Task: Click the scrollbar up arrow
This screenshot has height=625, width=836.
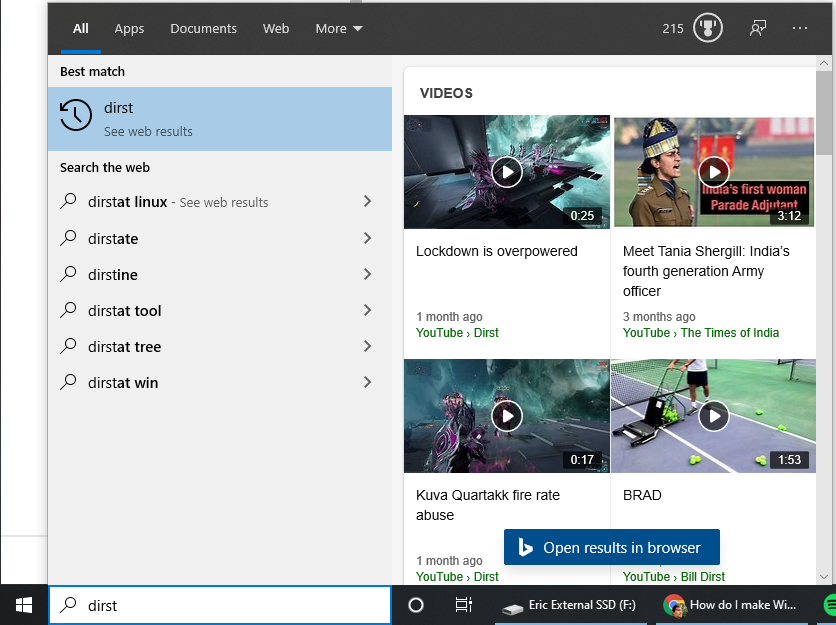Action: click(x=824, y=63)
